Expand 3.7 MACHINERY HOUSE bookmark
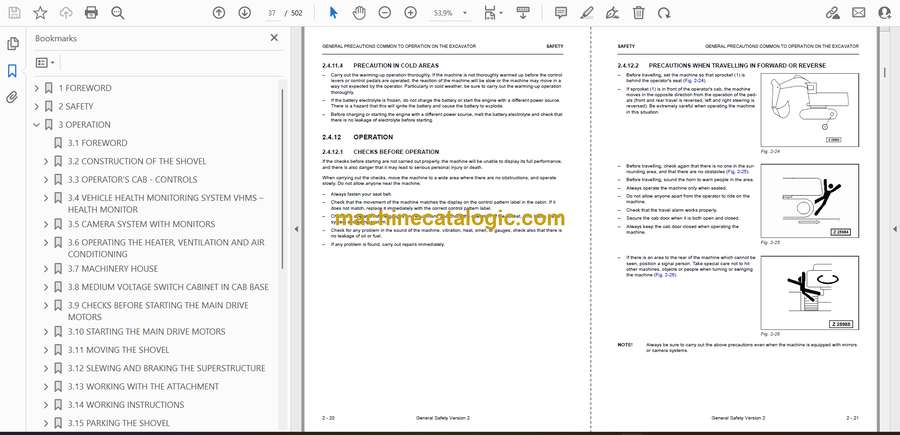The width and height of the screenshot is (900, 435). pos(46,269)
